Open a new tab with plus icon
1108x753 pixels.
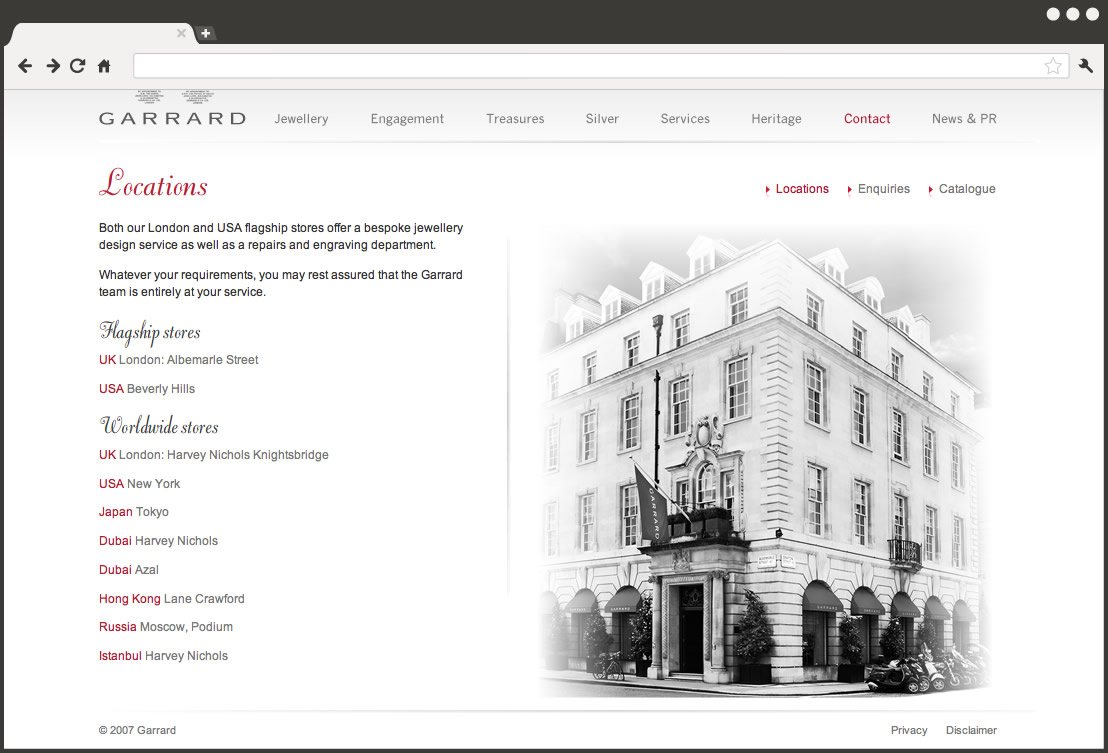[x=205, y=33]
